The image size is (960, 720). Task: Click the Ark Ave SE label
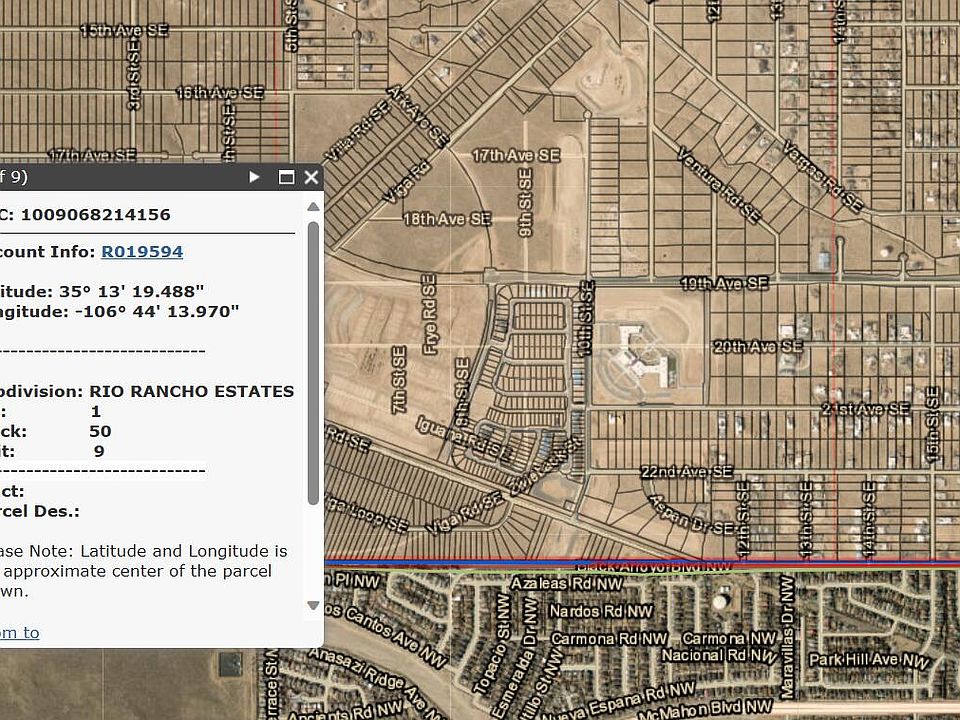tap(418, 116)
